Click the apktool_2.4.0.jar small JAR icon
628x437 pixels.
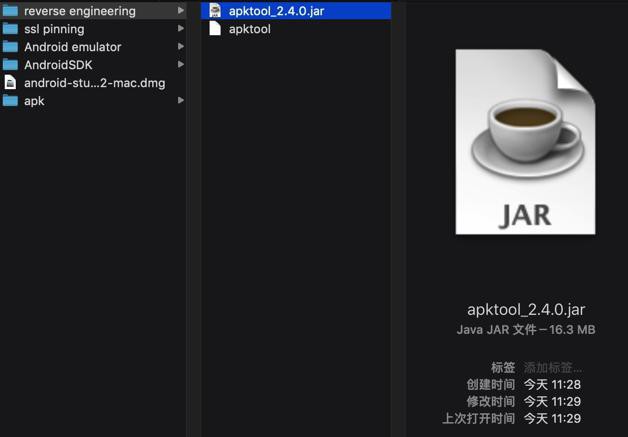(x=215, y=11)
